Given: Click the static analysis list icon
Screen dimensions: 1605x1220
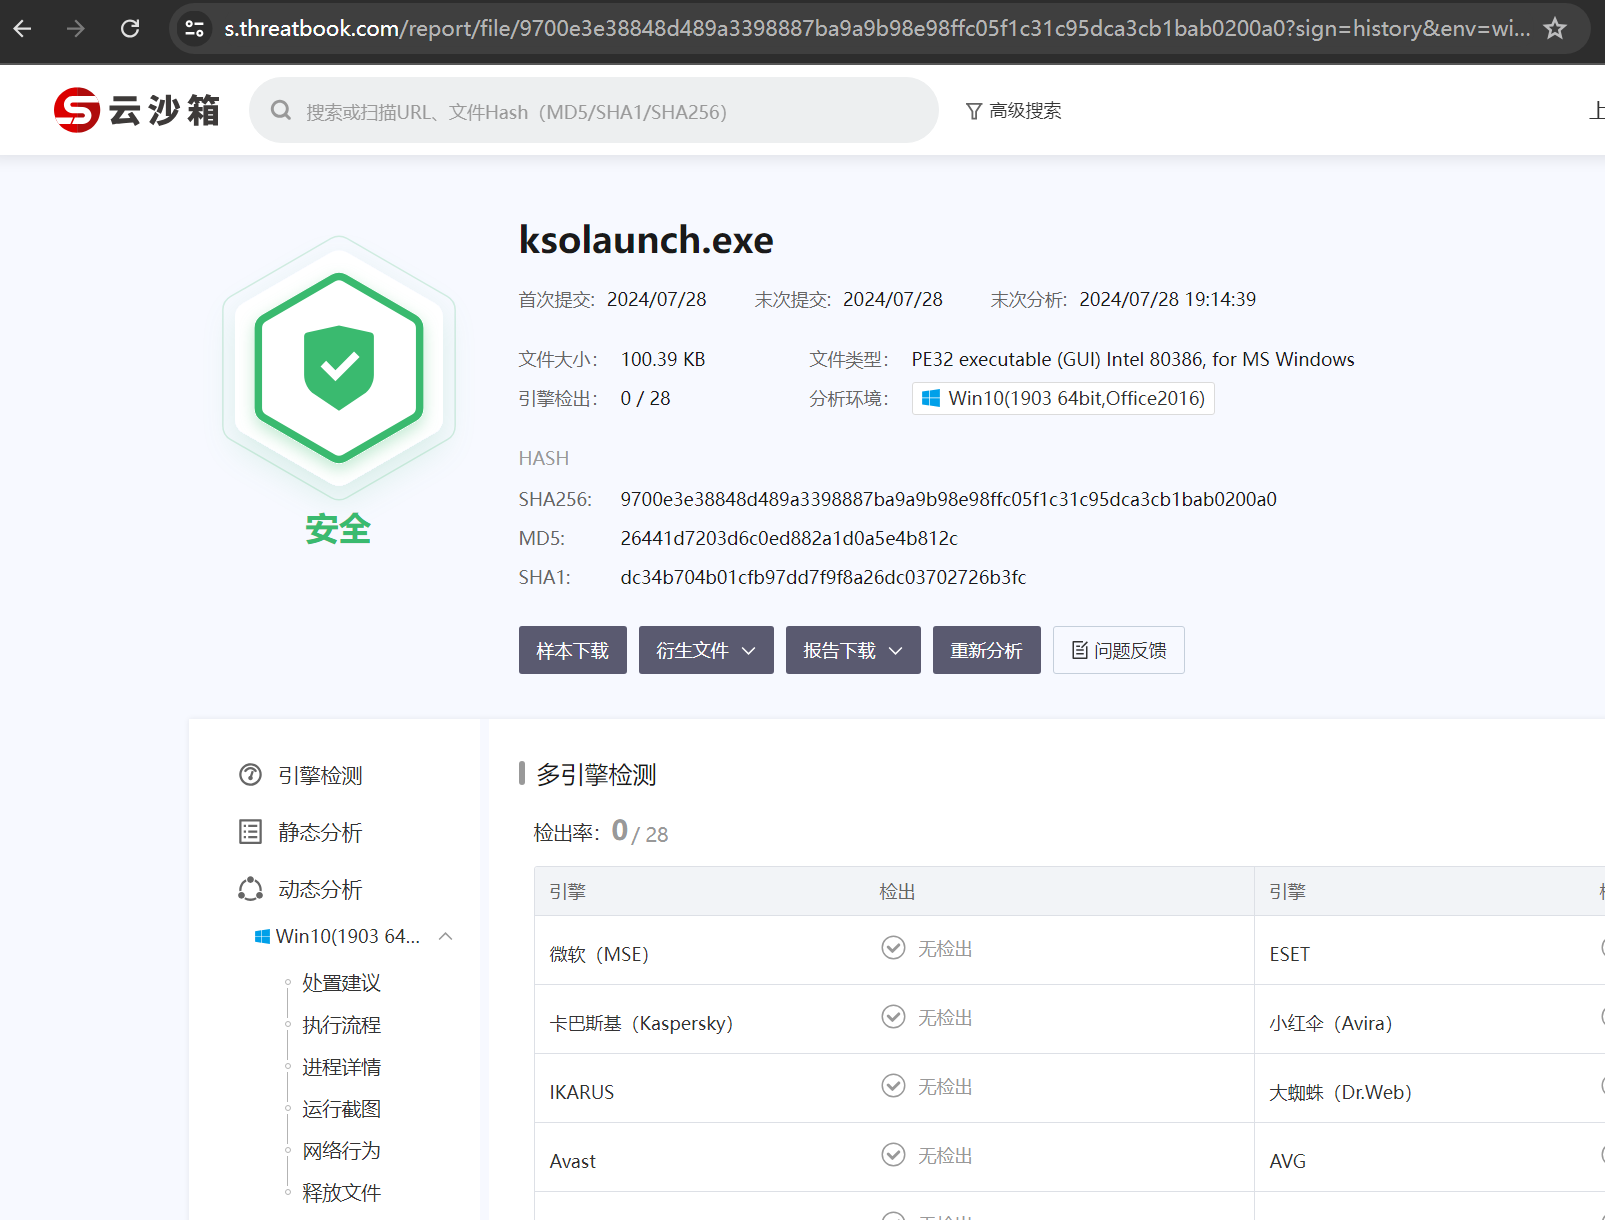Looking at the screenshot, I should [250, 832].
